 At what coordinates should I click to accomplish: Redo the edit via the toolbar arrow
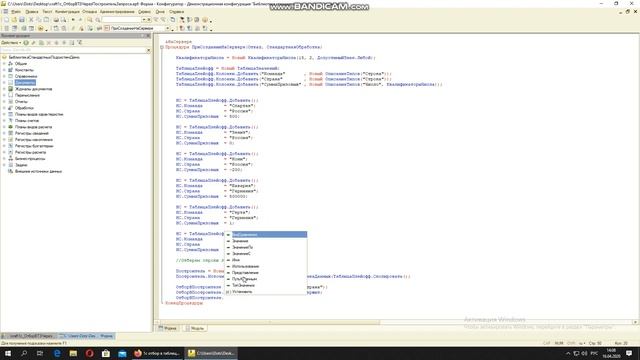click(80, 20)
